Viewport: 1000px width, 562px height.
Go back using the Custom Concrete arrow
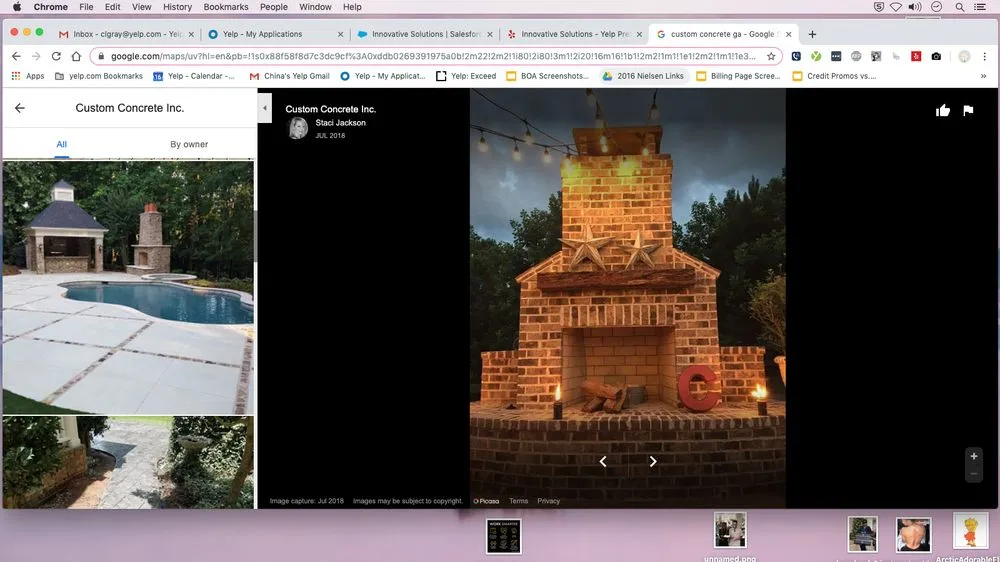coord(20,108)
